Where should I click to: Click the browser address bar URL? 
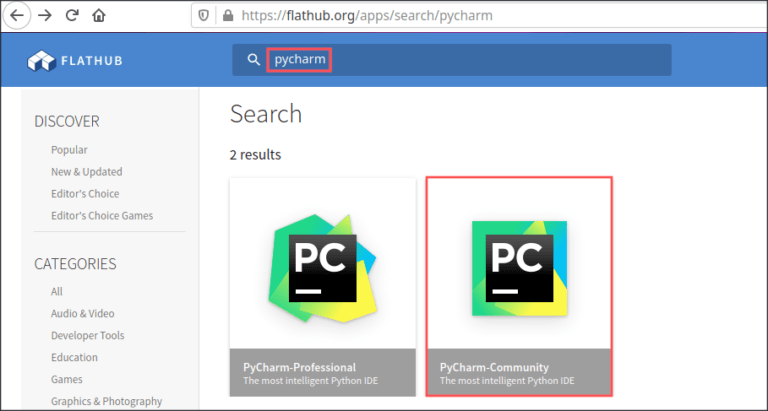point(367,16)
